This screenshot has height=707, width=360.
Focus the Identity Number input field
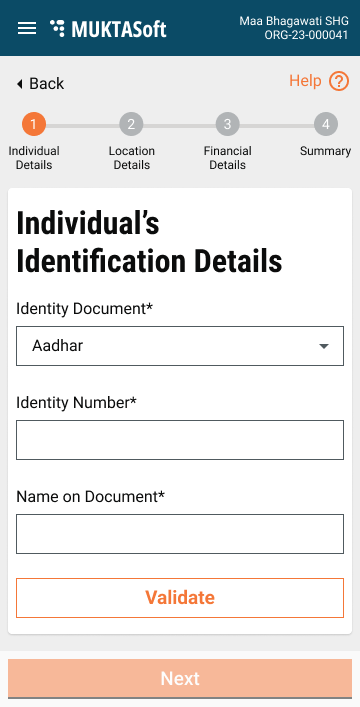click(x=180, y=440)
